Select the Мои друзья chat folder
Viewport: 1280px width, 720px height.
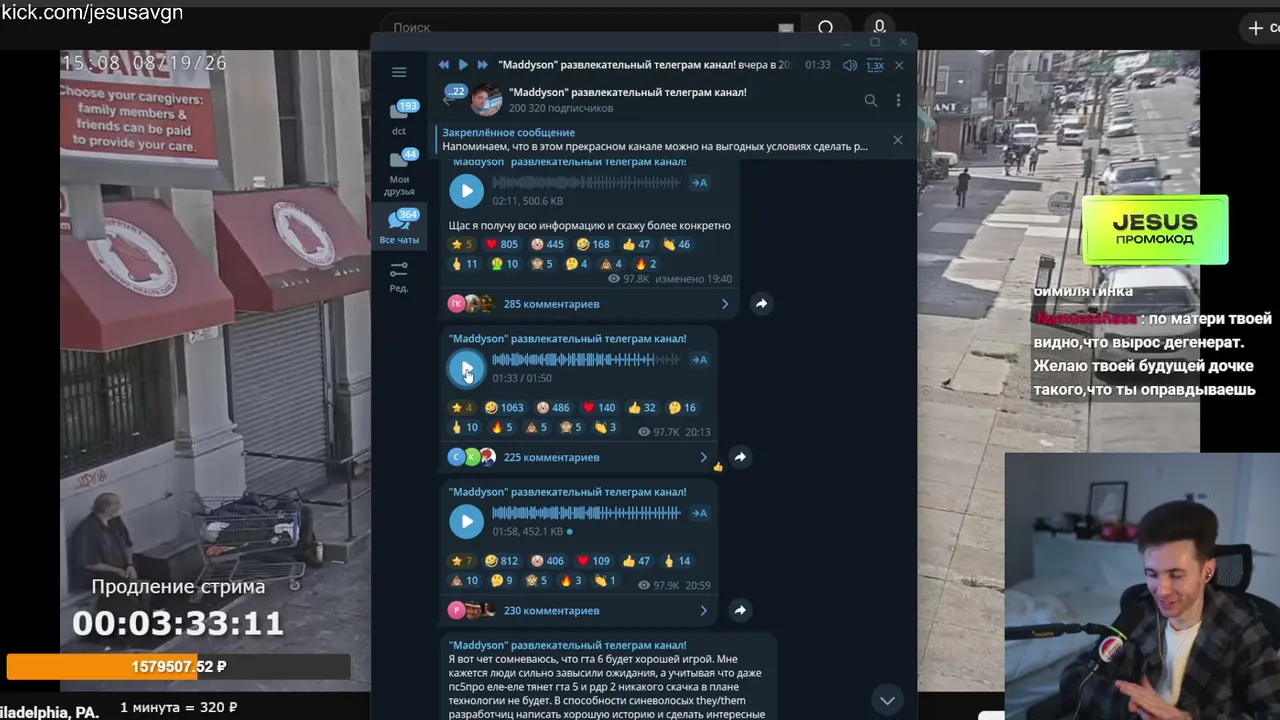click(x=399, y=171)
